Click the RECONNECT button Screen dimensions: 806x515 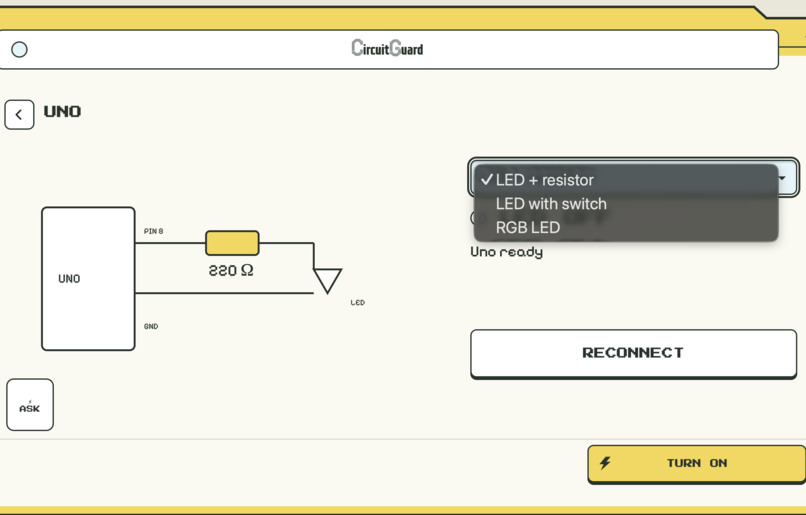633,354
